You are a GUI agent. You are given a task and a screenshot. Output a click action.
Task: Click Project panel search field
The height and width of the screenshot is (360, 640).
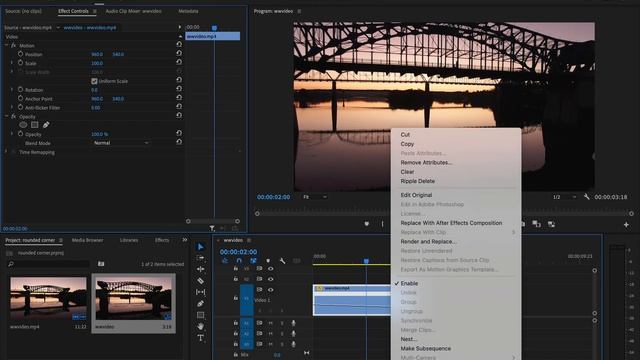[48, 264]
